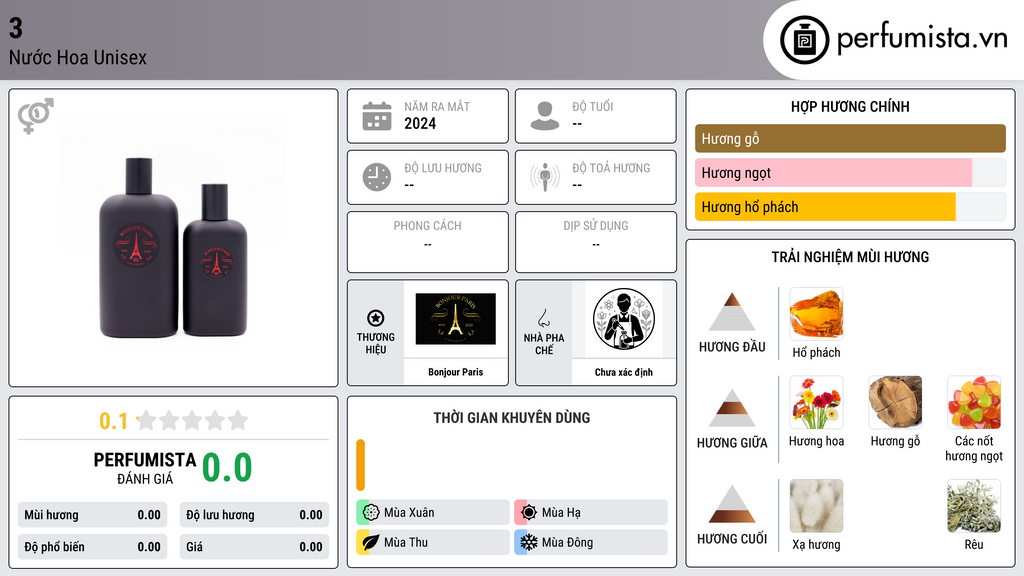
Task: Click the Hương gỗ accord bar
Action: (x=850, y=138)
